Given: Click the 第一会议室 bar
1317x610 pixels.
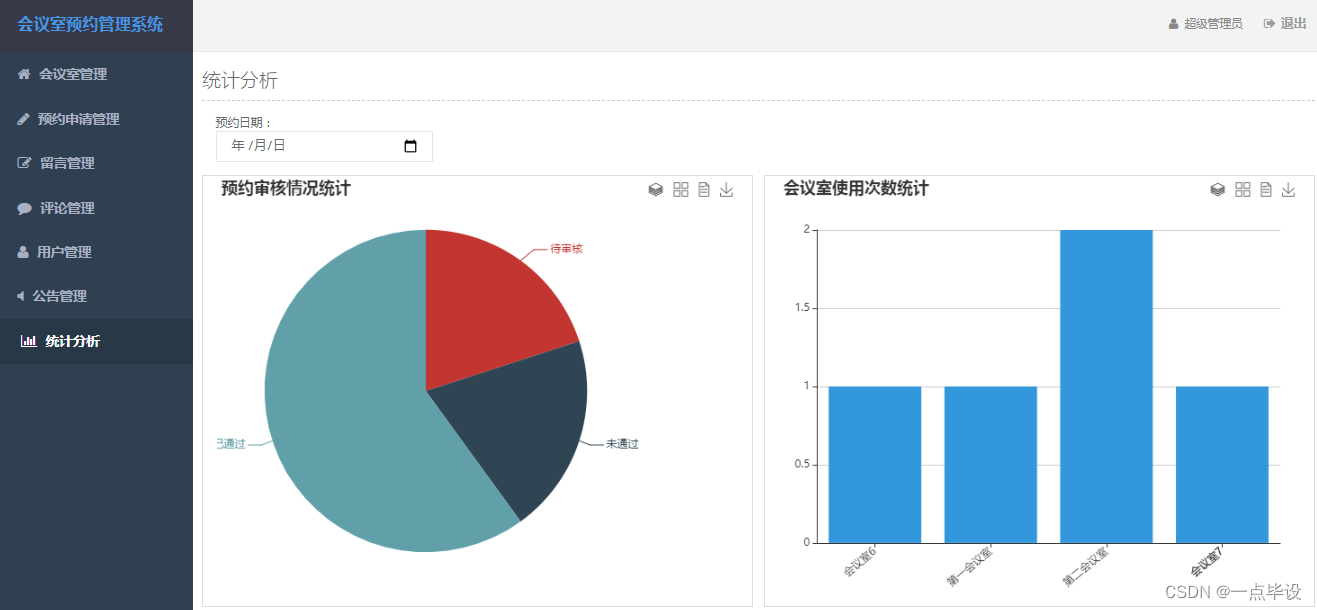Looking at the screenshot, I should coord(990,465).
